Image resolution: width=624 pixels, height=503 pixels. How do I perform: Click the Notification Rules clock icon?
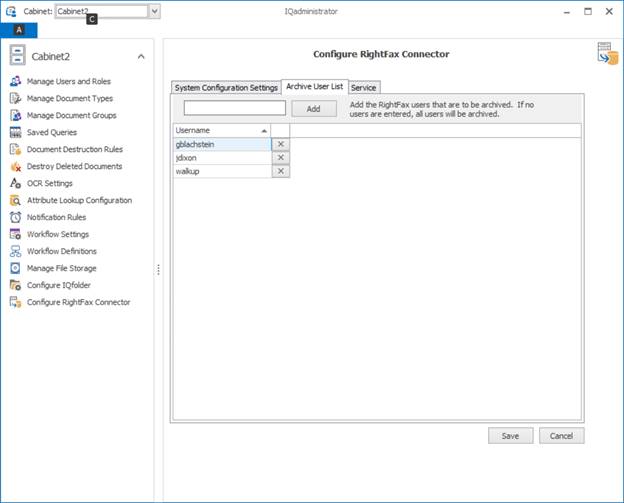coord(15,217)
